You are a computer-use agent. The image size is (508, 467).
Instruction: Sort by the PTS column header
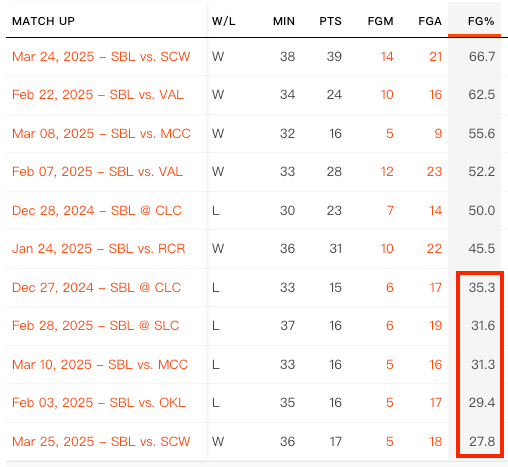coord(330,21)
